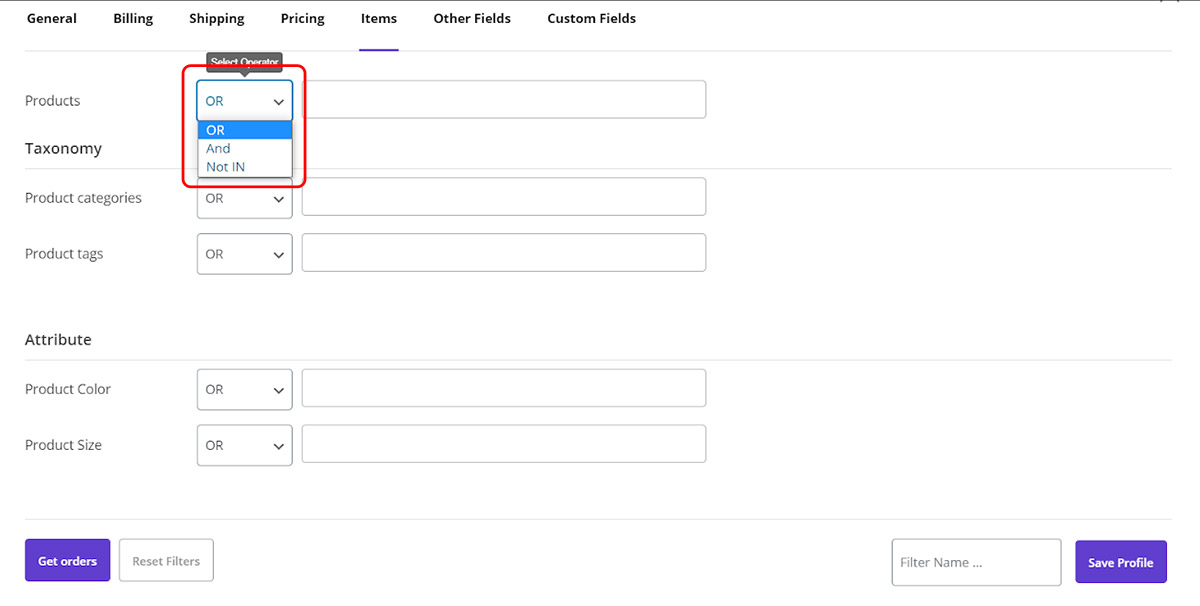
Task: Click the Product Color value field
Action: [x=504, y=388]
